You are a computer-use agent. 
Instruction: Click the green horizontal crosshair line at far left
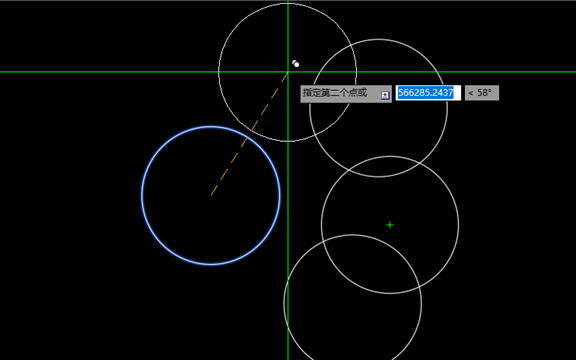(15, 72)
